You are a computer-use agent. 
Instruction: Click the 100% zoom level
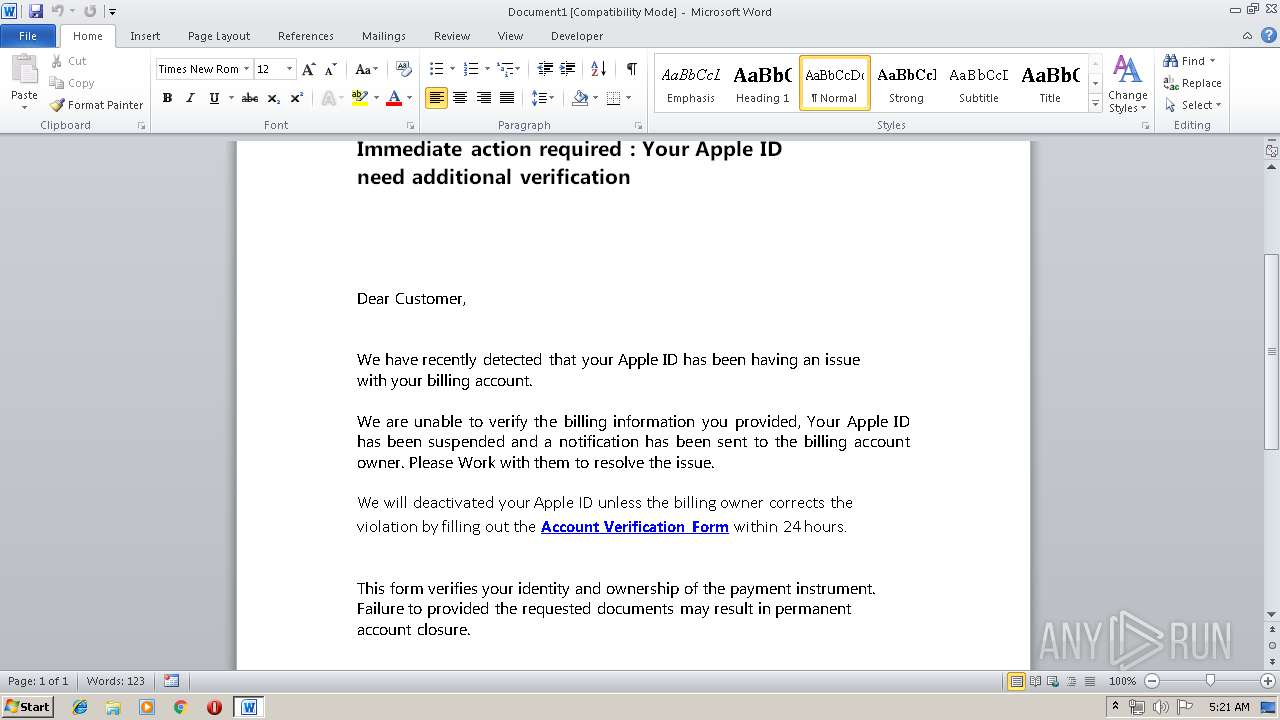[1122, 681]
